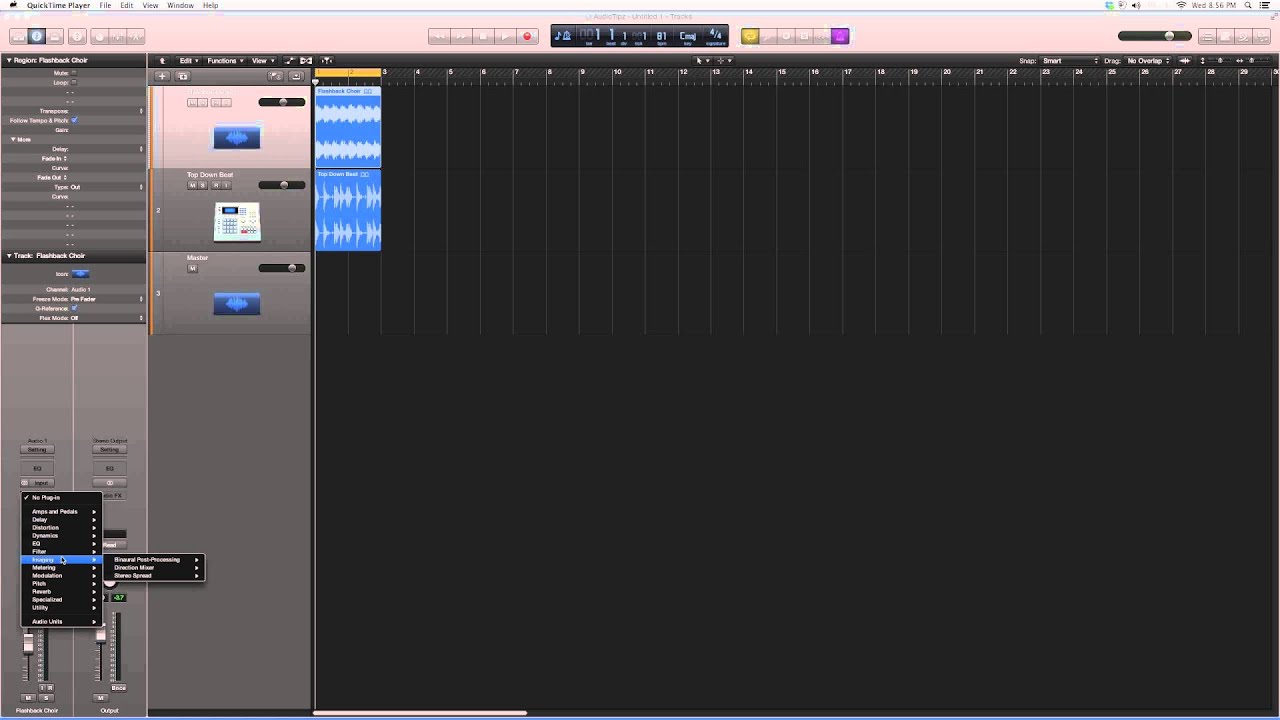The image size is (1280, 720).
Task: Open the Quick Help button in the control bar
Action: pos(78,36)
